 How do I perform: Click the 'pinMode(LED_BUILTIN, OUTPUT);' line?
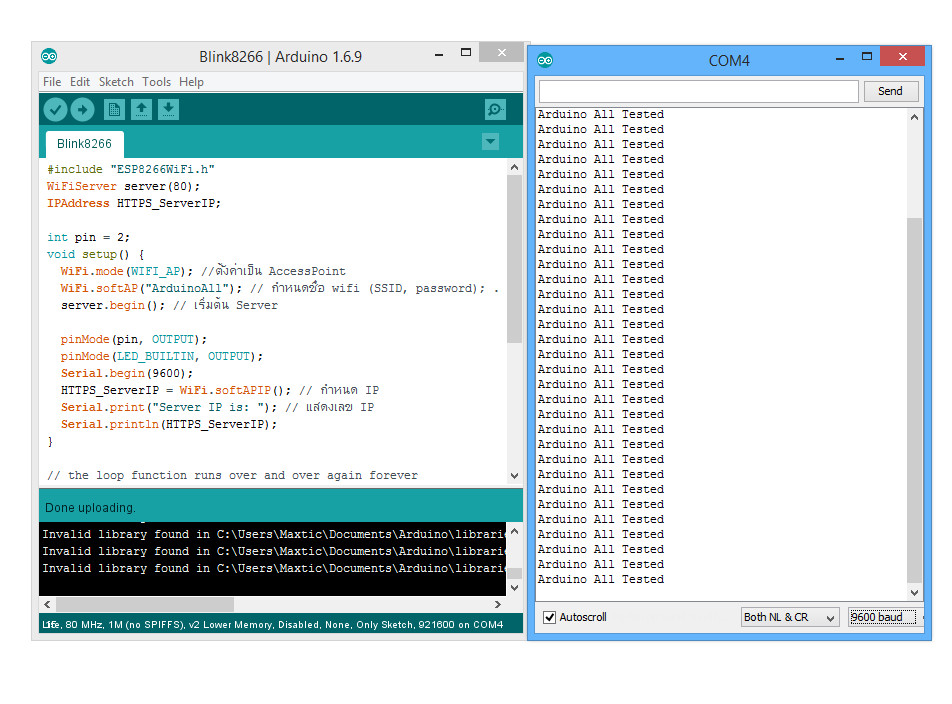click(162, 356)
